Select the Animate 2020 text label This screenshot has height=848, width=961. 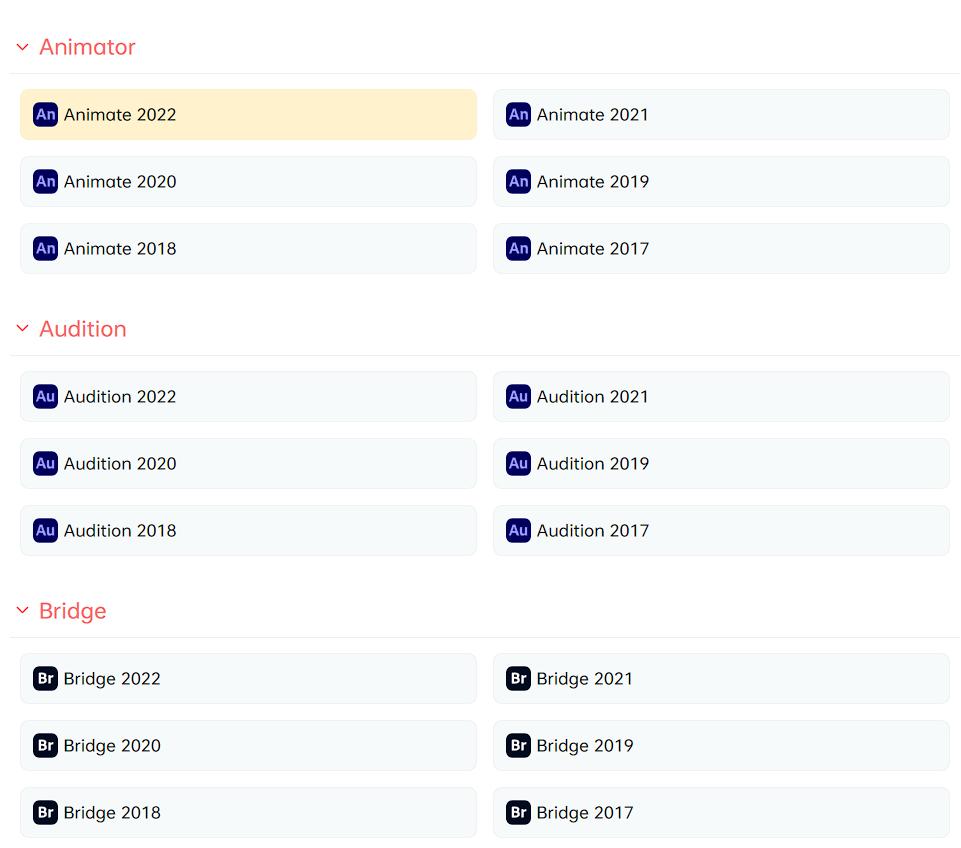click(120, 181)
